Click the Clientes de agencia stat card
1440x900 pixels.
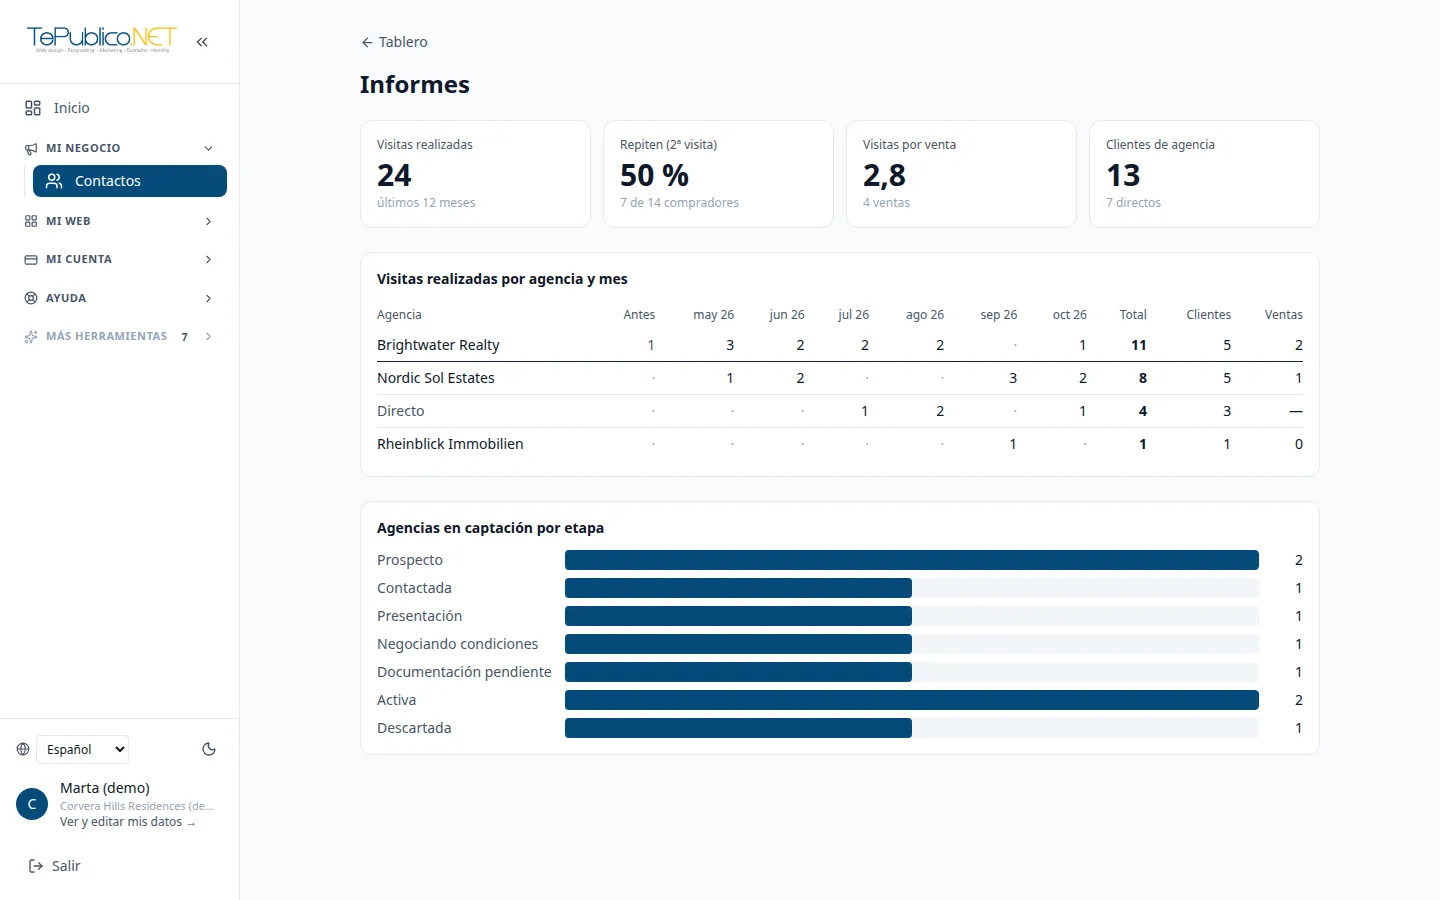[x=1204, y=174]
